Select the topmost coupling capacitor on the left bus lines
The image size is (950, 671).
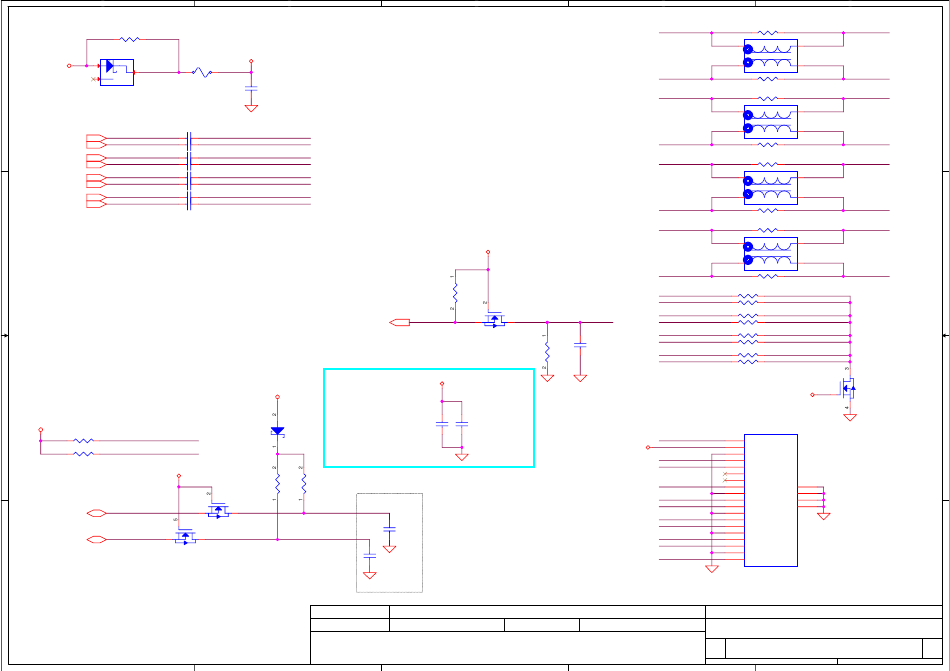click(x=189, y=139)
